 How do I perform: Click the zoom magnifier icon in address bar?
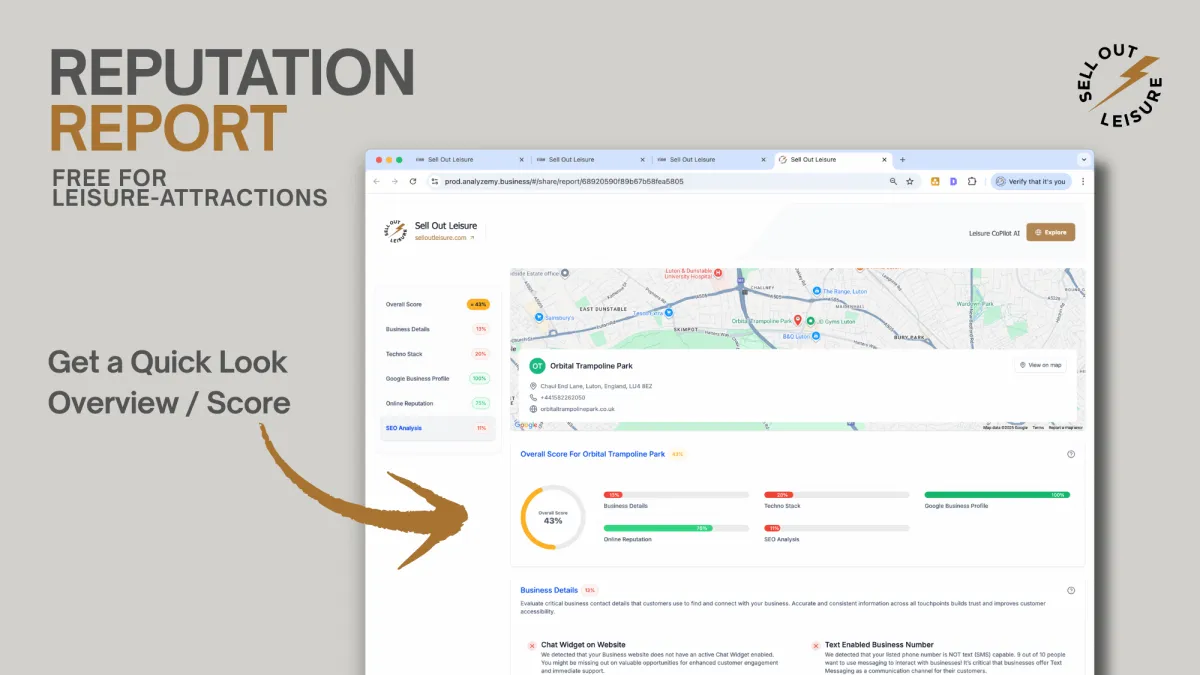(893, 182)
